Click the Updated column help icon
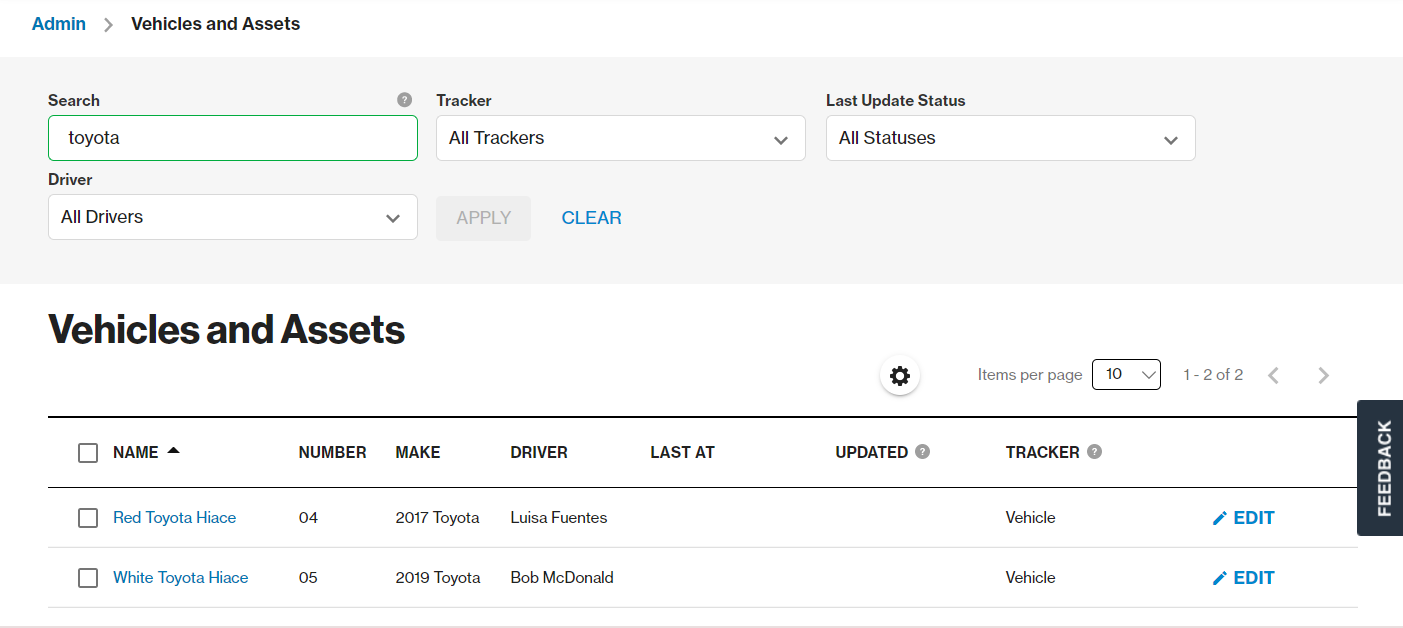This screenshot has height=628, width=1403. tap(922, 452)
